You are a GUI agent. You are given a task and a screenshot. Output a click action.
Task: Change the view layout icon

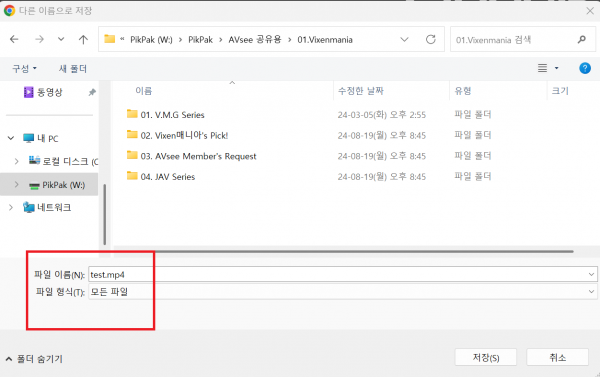[542, 68]
